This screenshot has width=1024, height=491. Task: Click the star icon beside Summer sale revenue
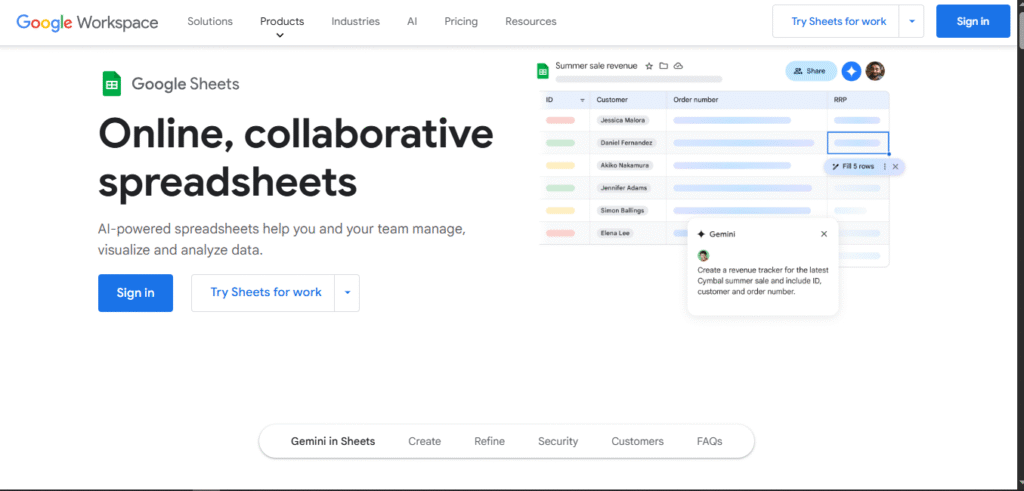(649, 66)
